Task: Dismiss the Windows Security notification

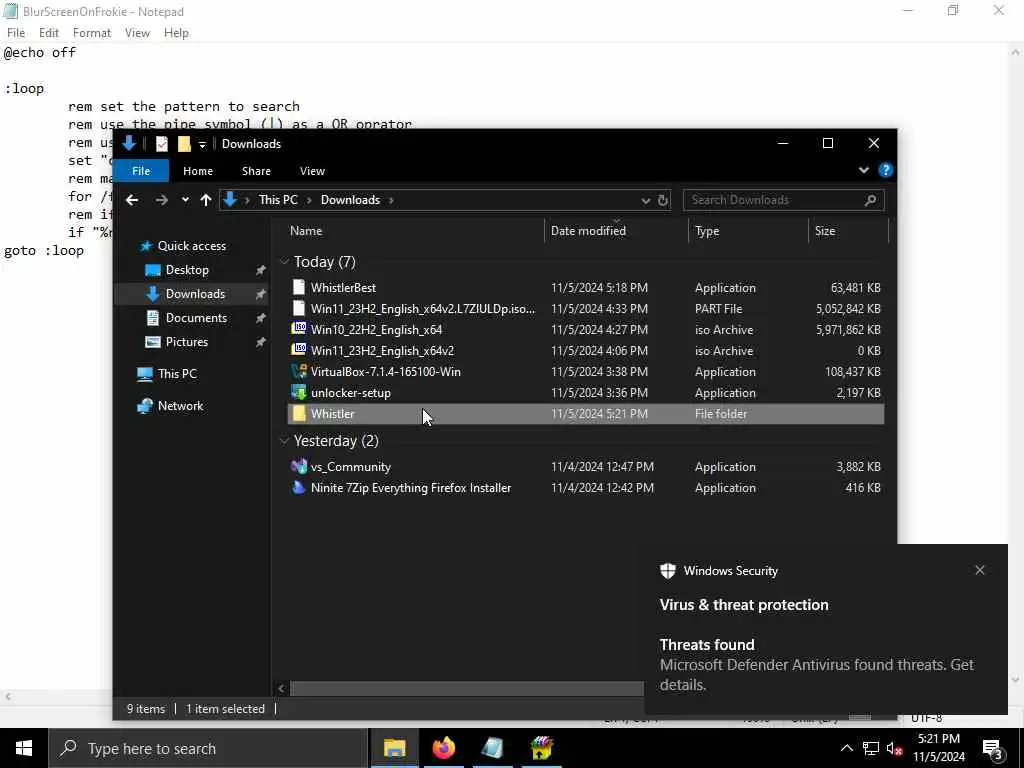Action: coord(980,570)
